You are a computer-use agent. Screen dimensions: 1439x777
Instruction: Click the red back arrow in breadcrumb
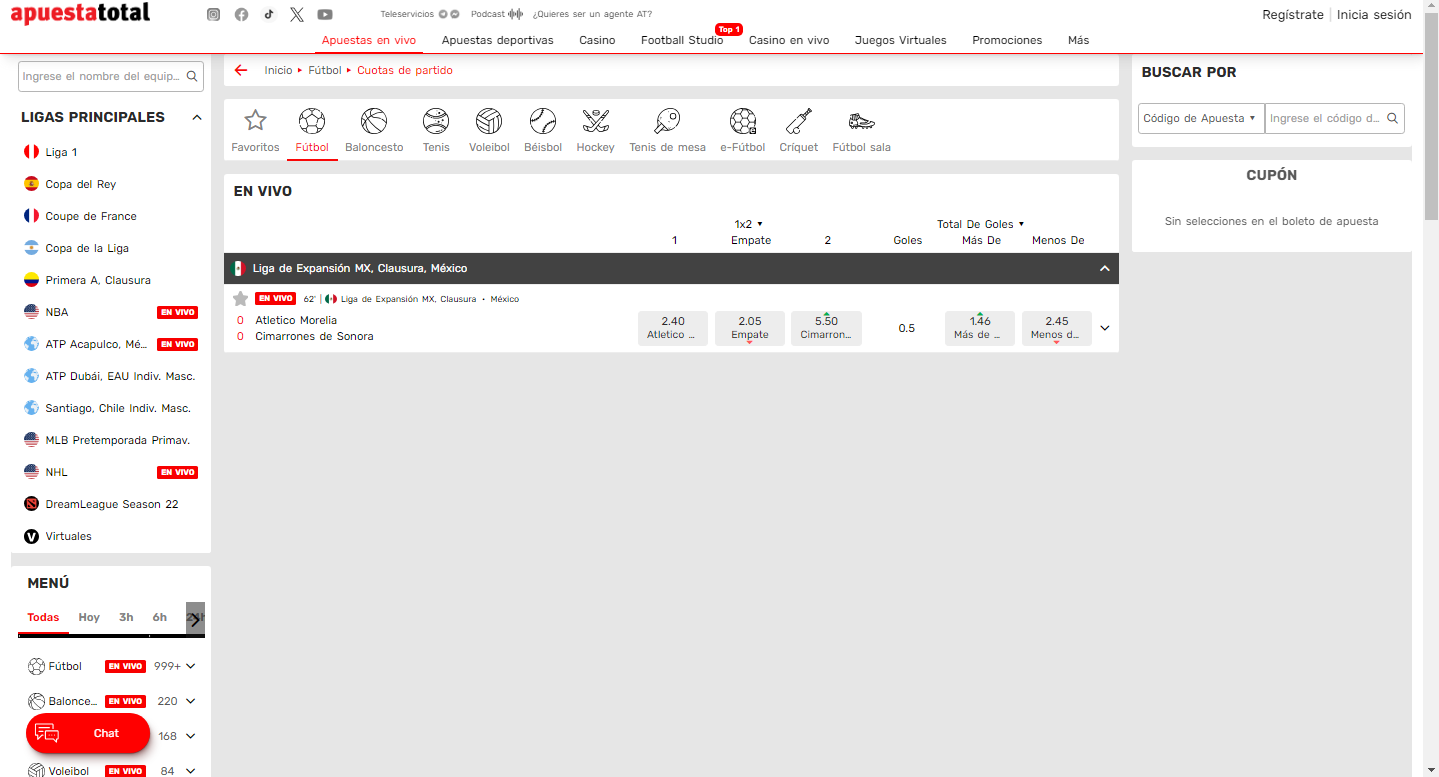[x=241, y=70]
